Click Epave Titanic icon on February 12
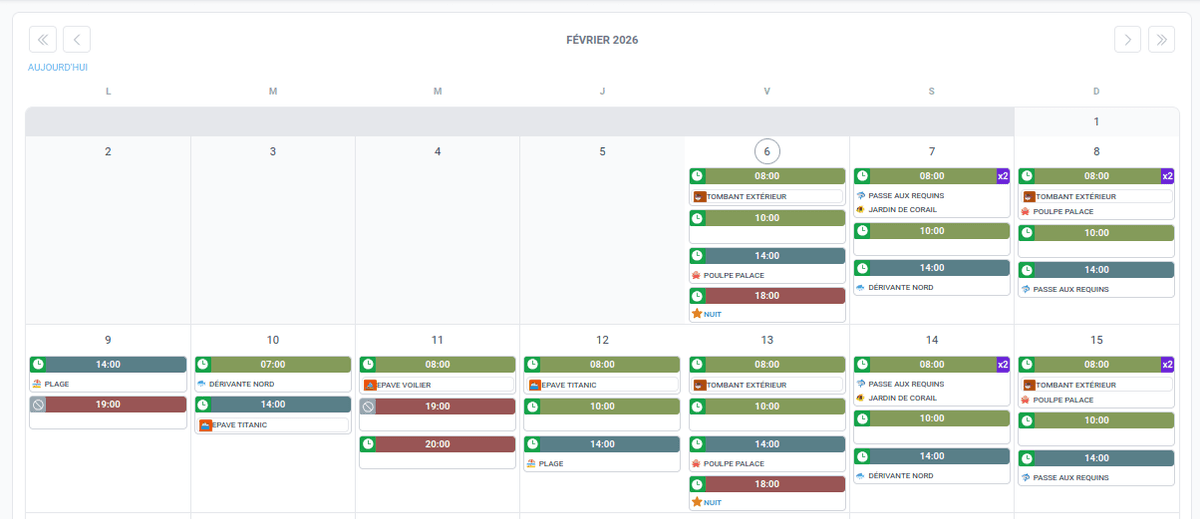1200x519 pixels. coord(535,385)
